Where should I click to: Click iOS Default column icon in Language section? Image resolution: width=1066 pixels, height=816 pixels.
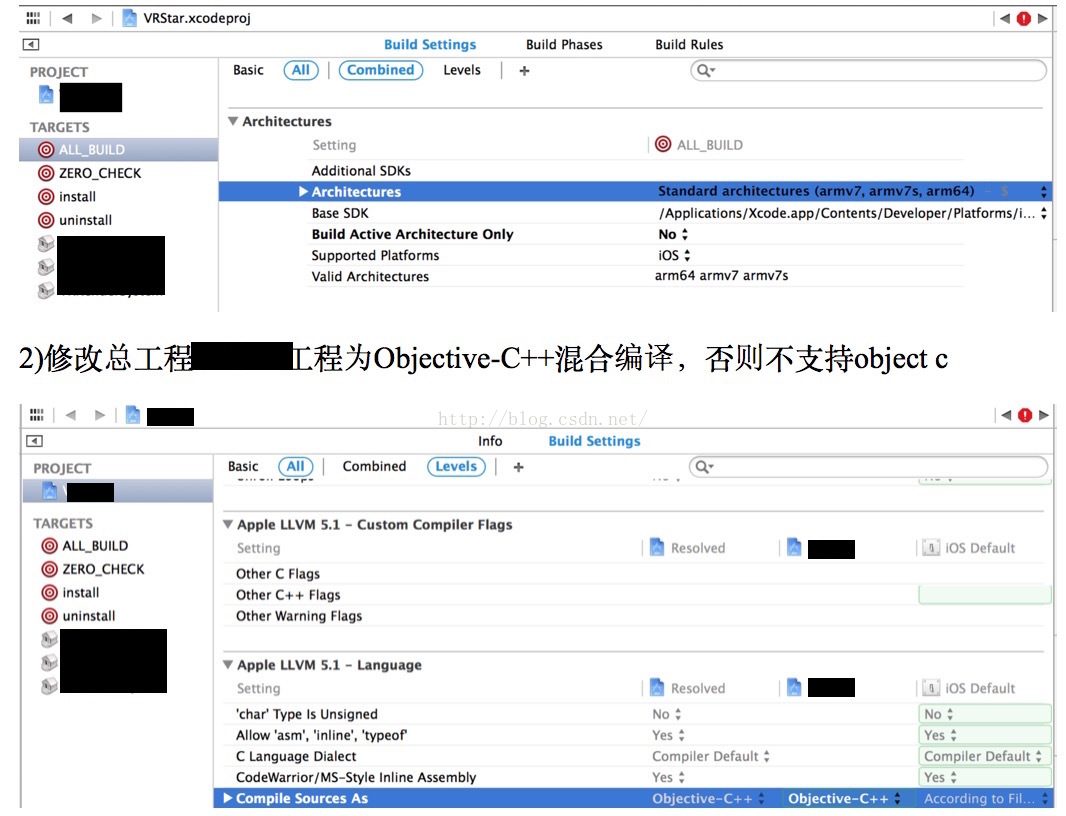[931, 688]
